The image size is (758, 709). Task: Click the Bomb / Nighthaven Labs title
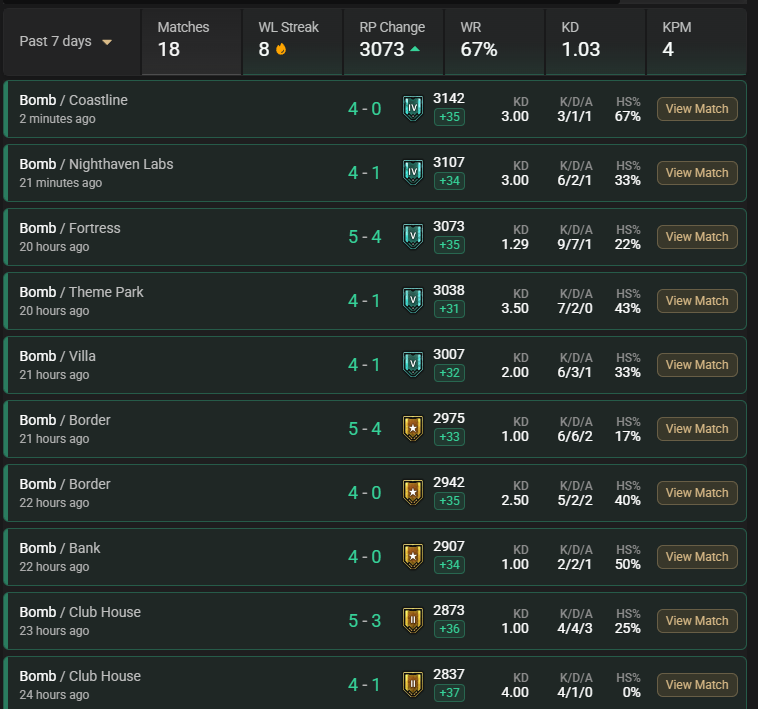(96, 164)
